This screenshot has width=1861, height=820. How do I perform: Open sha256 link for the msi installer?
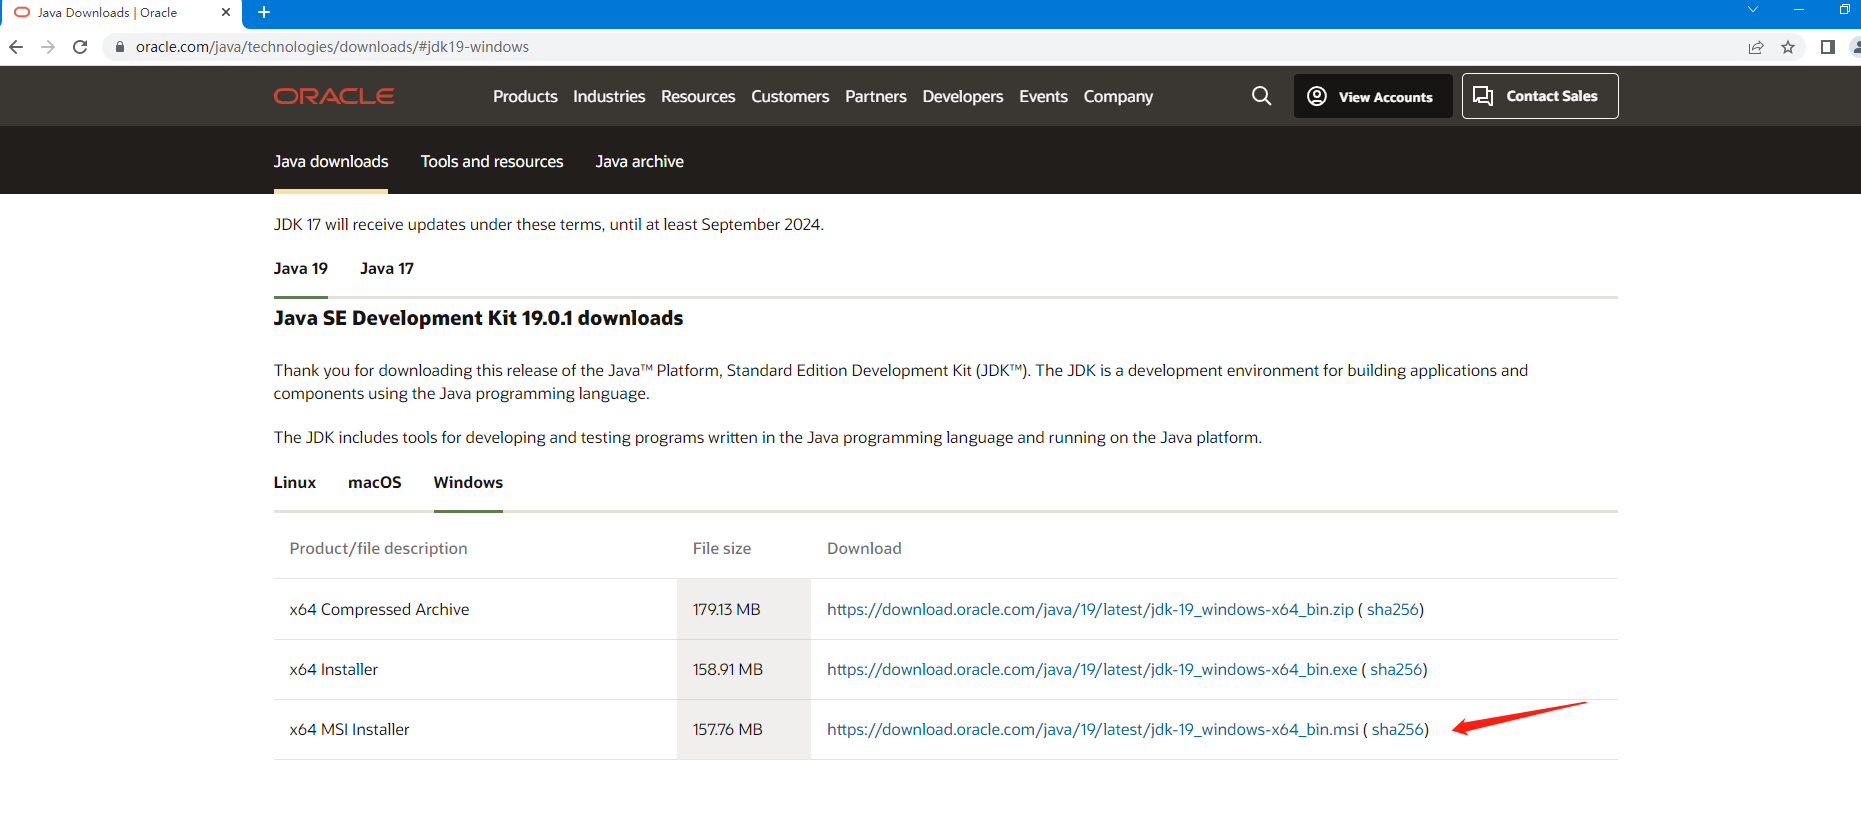point(1398,729)
